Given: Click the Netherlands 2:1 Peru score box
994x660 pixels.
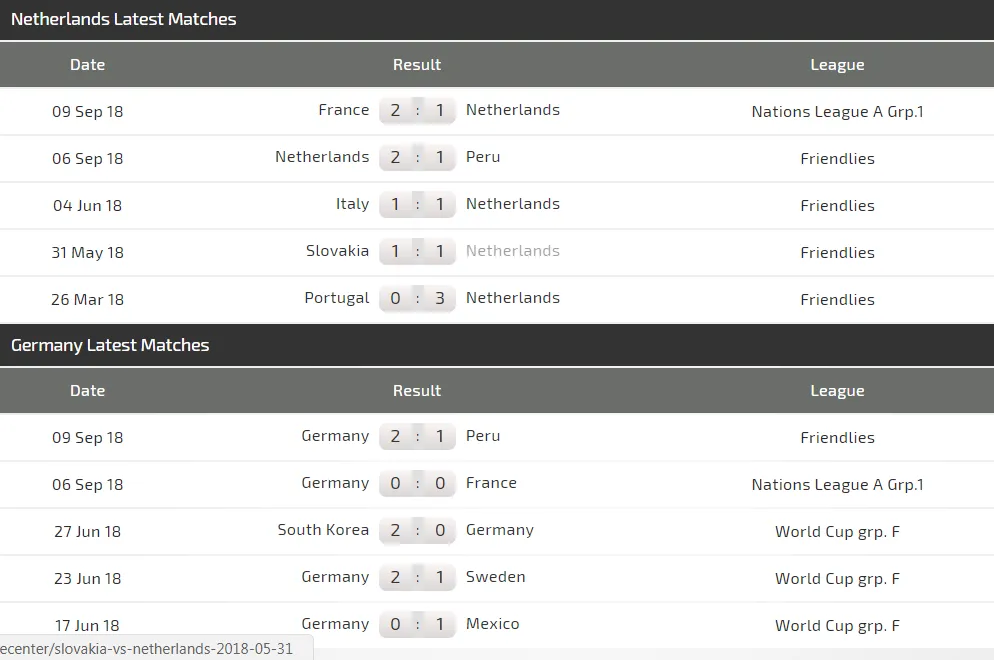Looking at the screenshot, I should (417, 158).
